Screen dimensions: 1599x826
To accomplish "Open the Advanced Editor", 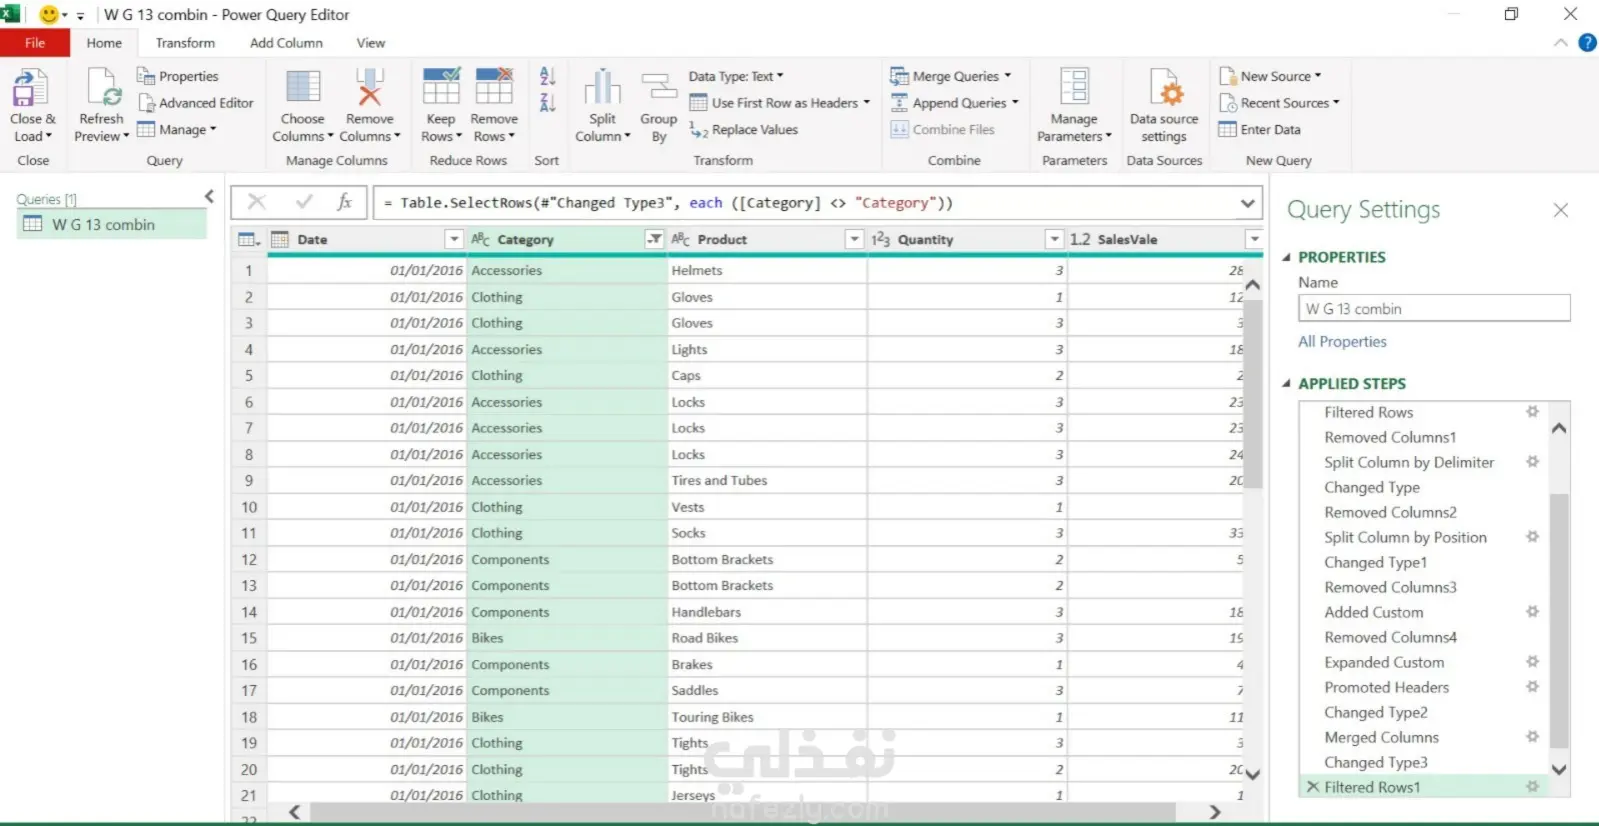I will coord(195,103).
